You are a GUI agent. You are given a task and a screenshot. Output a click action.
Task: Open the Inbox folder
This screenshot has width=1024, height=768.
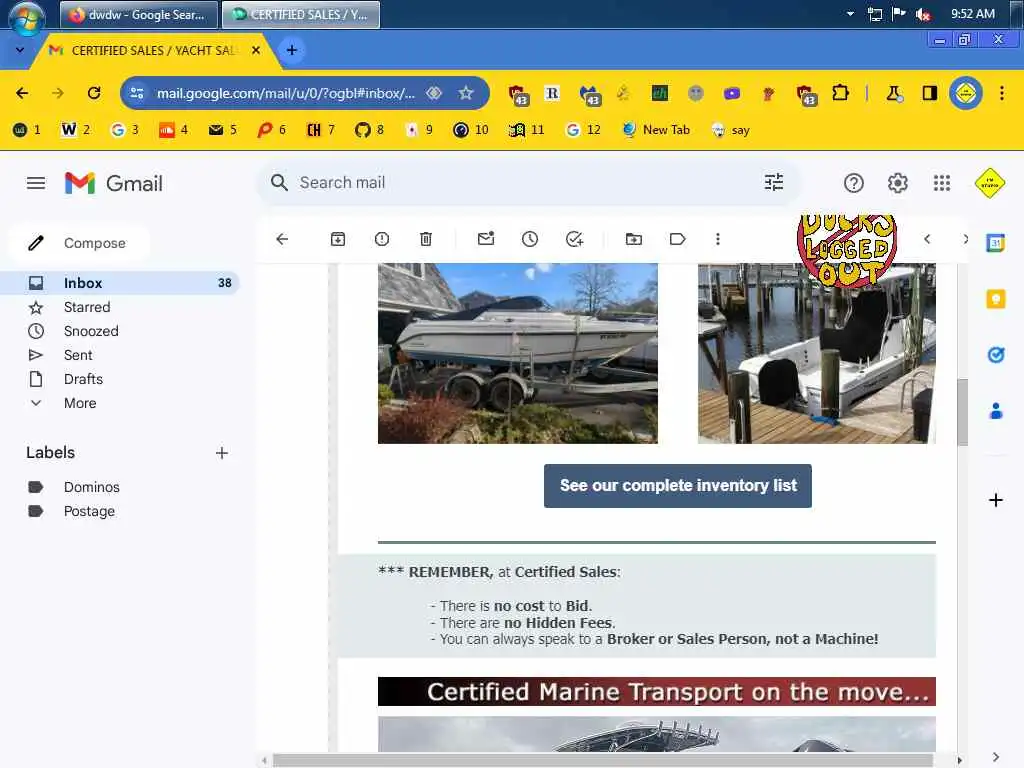[x=120, y=283]
